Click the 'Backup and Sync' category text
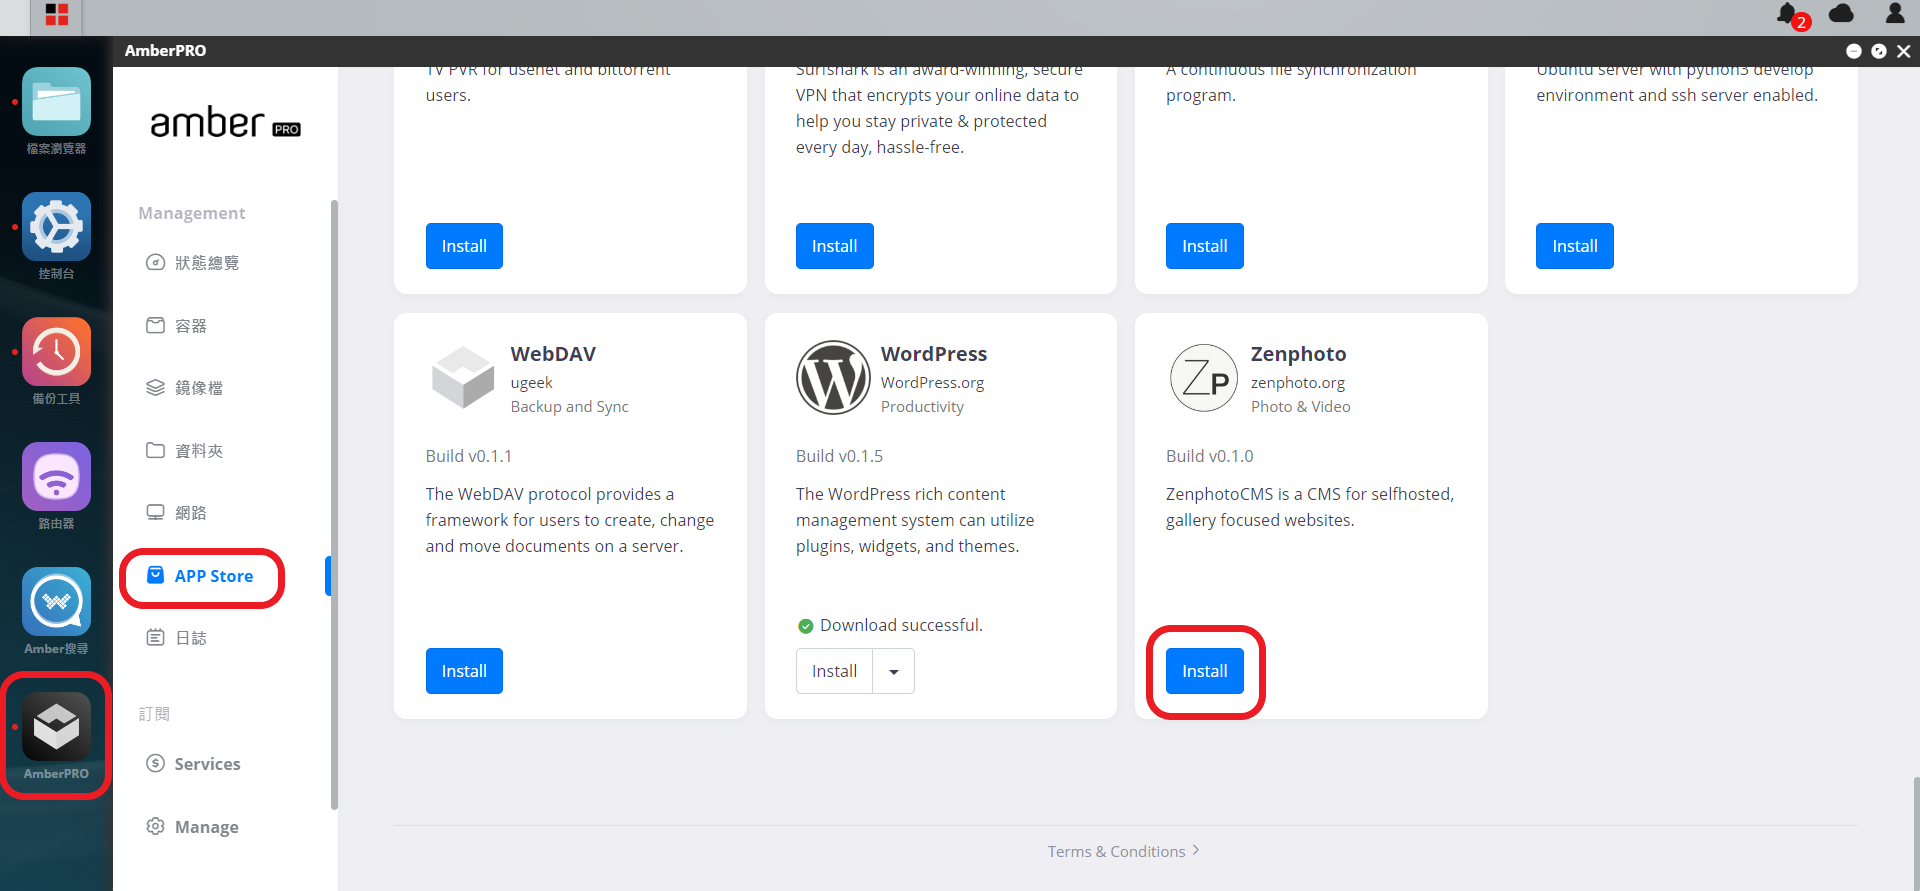 pyautogui.click(x=569, y=407)
